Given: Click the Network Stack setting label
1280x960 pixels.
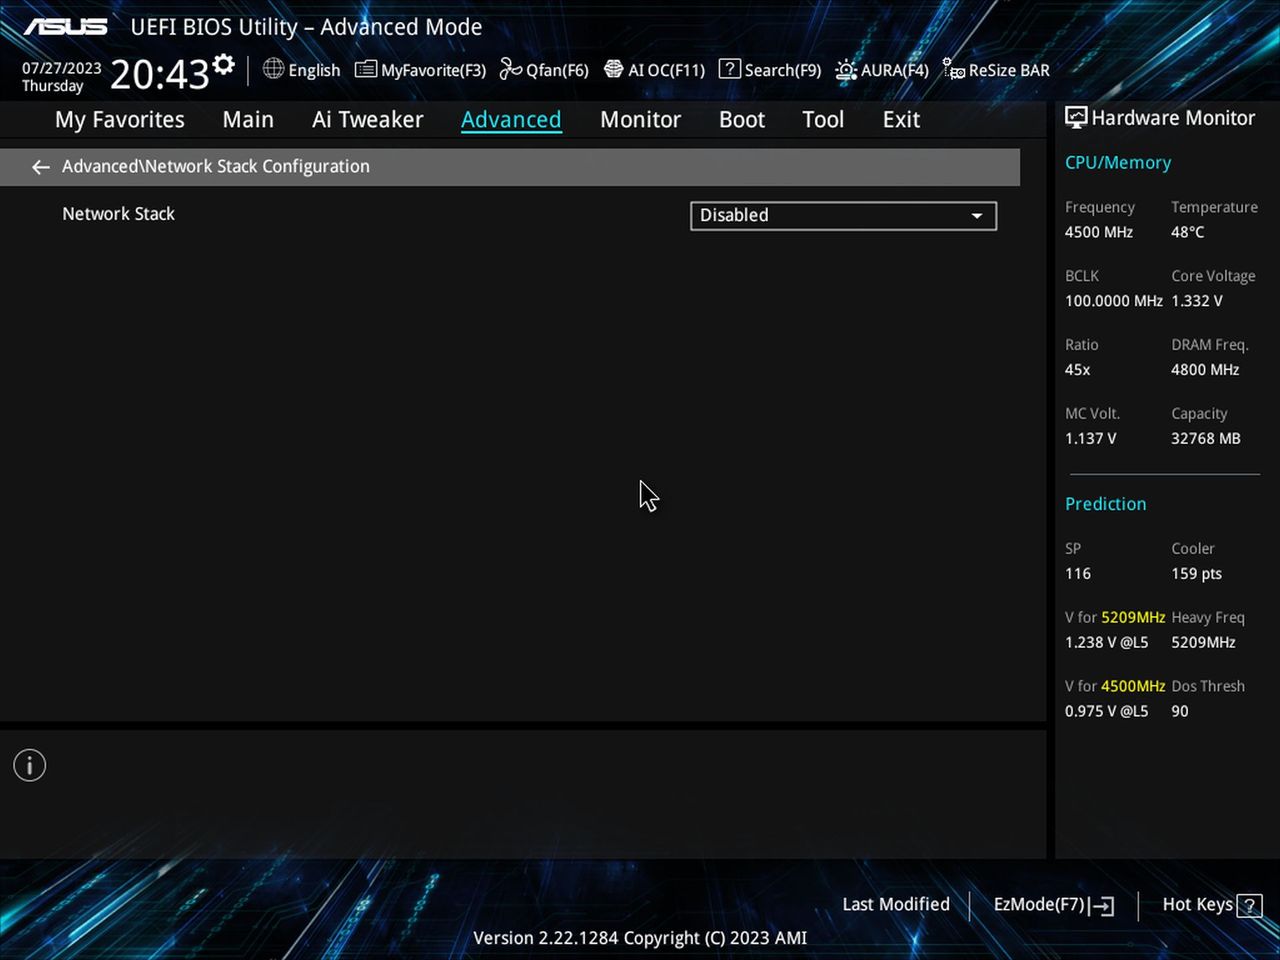Looking at the screenshot, I should (118, 214).
